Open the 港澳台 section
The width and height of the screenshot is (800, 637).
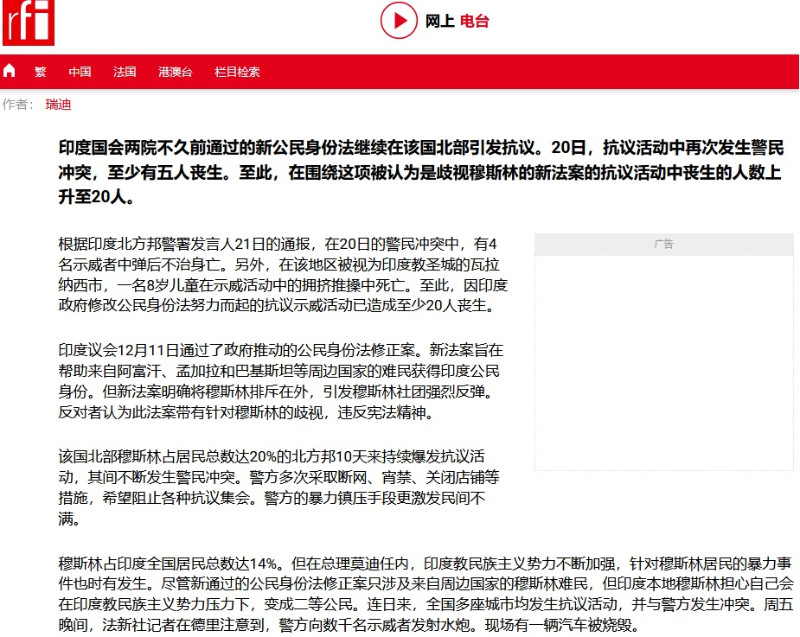(175, 72)
